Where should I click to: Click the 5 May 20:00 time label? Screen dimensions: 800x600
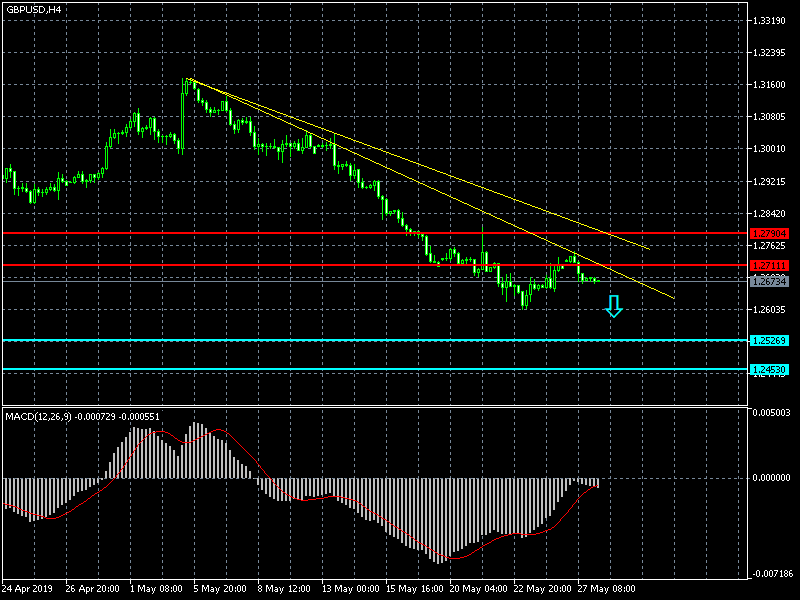click(x=220, y=589)
